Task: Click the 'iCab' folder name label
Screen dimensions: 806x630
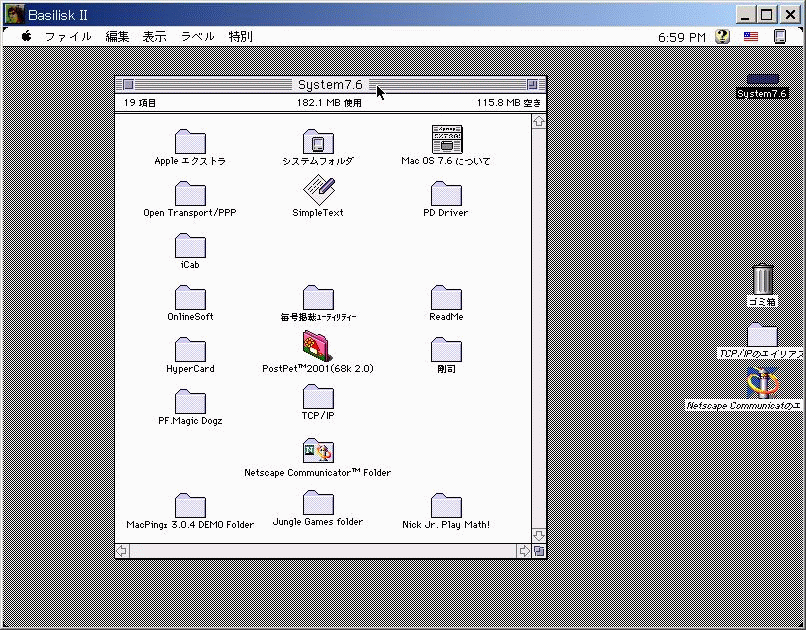Action: (x=190, y=265)
